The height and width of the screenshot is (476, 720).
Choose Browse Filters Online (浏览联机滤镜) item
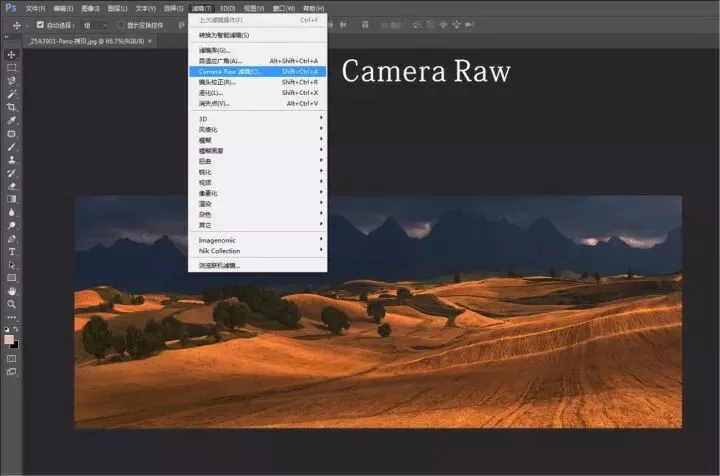pos(258,265)
